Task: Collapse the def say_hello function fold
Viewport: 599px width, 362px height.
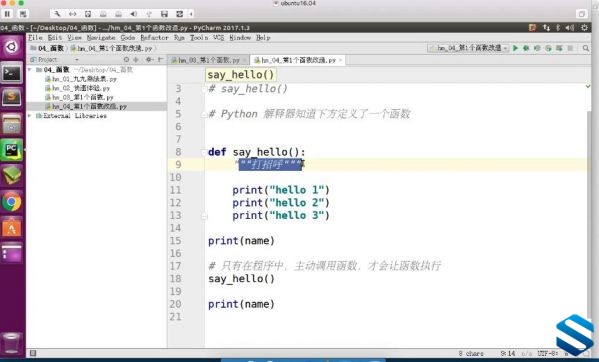Action: pyautogui.click(x=204, y=152)
